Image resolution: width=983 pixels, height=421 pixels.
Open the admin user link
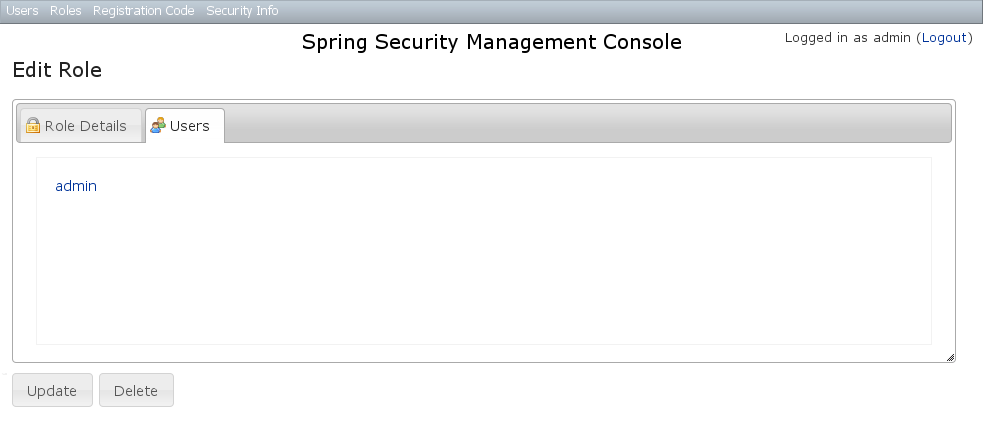(x=76, y=186)
